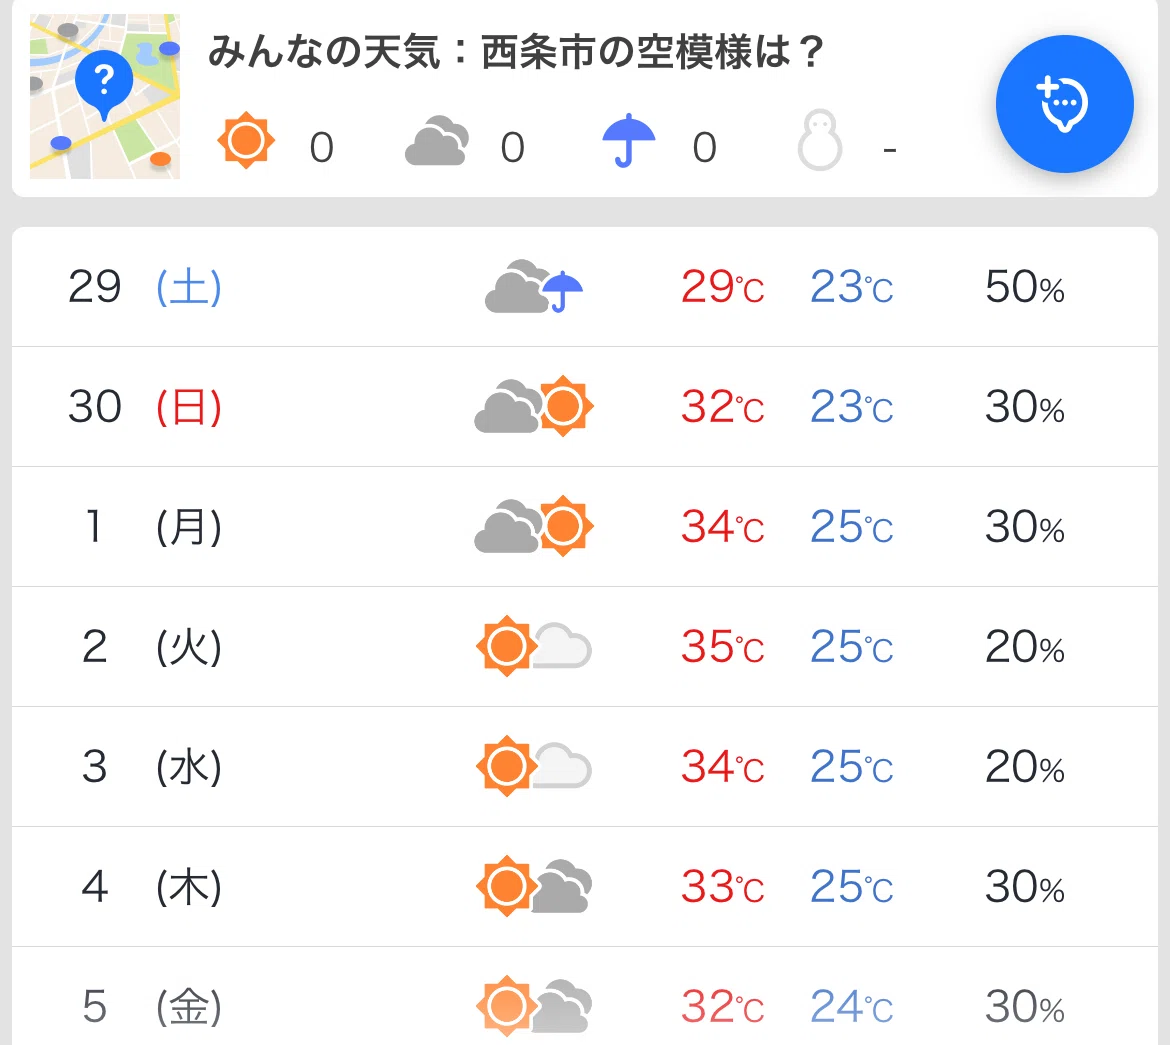Open the みんなの天気 西条市 heading
The height and width of the screenshot is (1045, 1170).
(x=515, y=52)
